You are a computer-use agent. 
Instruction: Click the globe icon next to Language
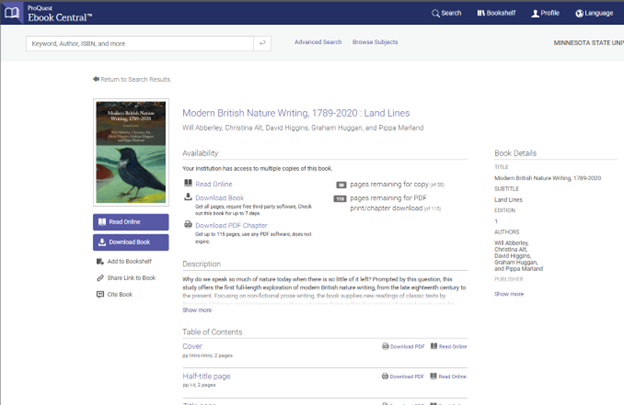[579, 14]
